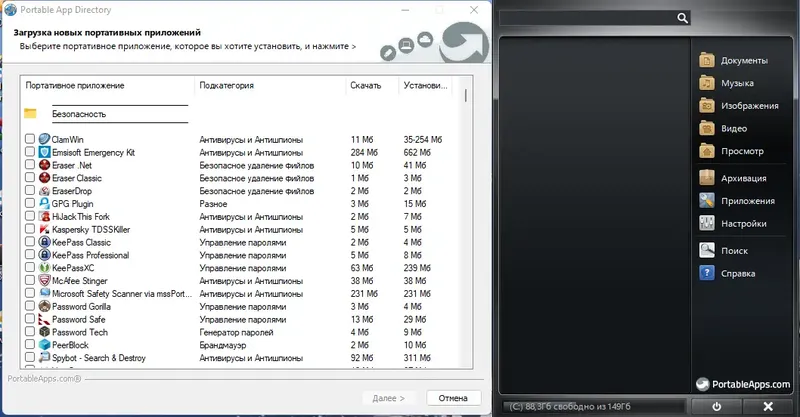Click the Архивация backup icon
Screen dimensions: 800x417
[707, 178]
